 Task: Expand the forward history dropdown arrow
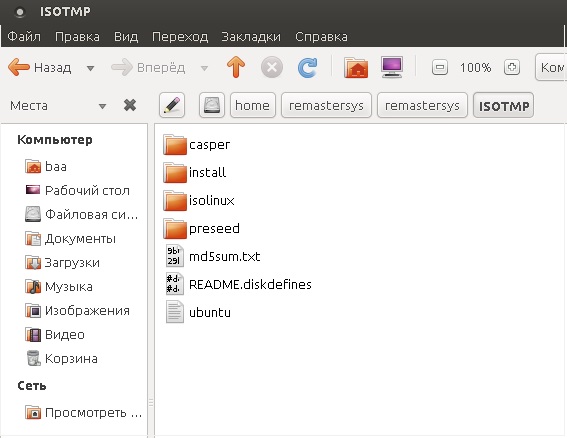coord(204,68)
